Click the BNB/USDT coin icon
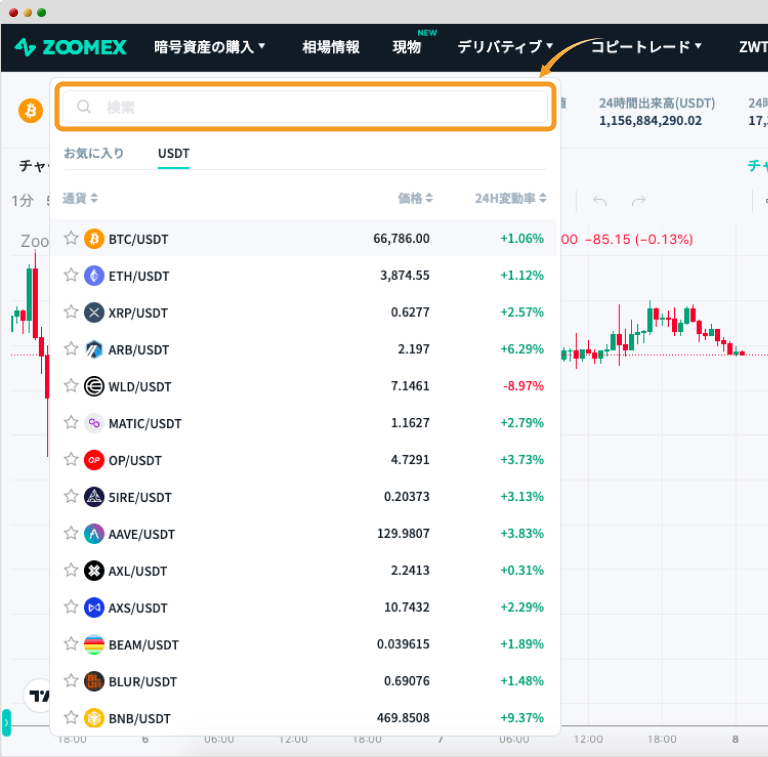 pos(94,718)
